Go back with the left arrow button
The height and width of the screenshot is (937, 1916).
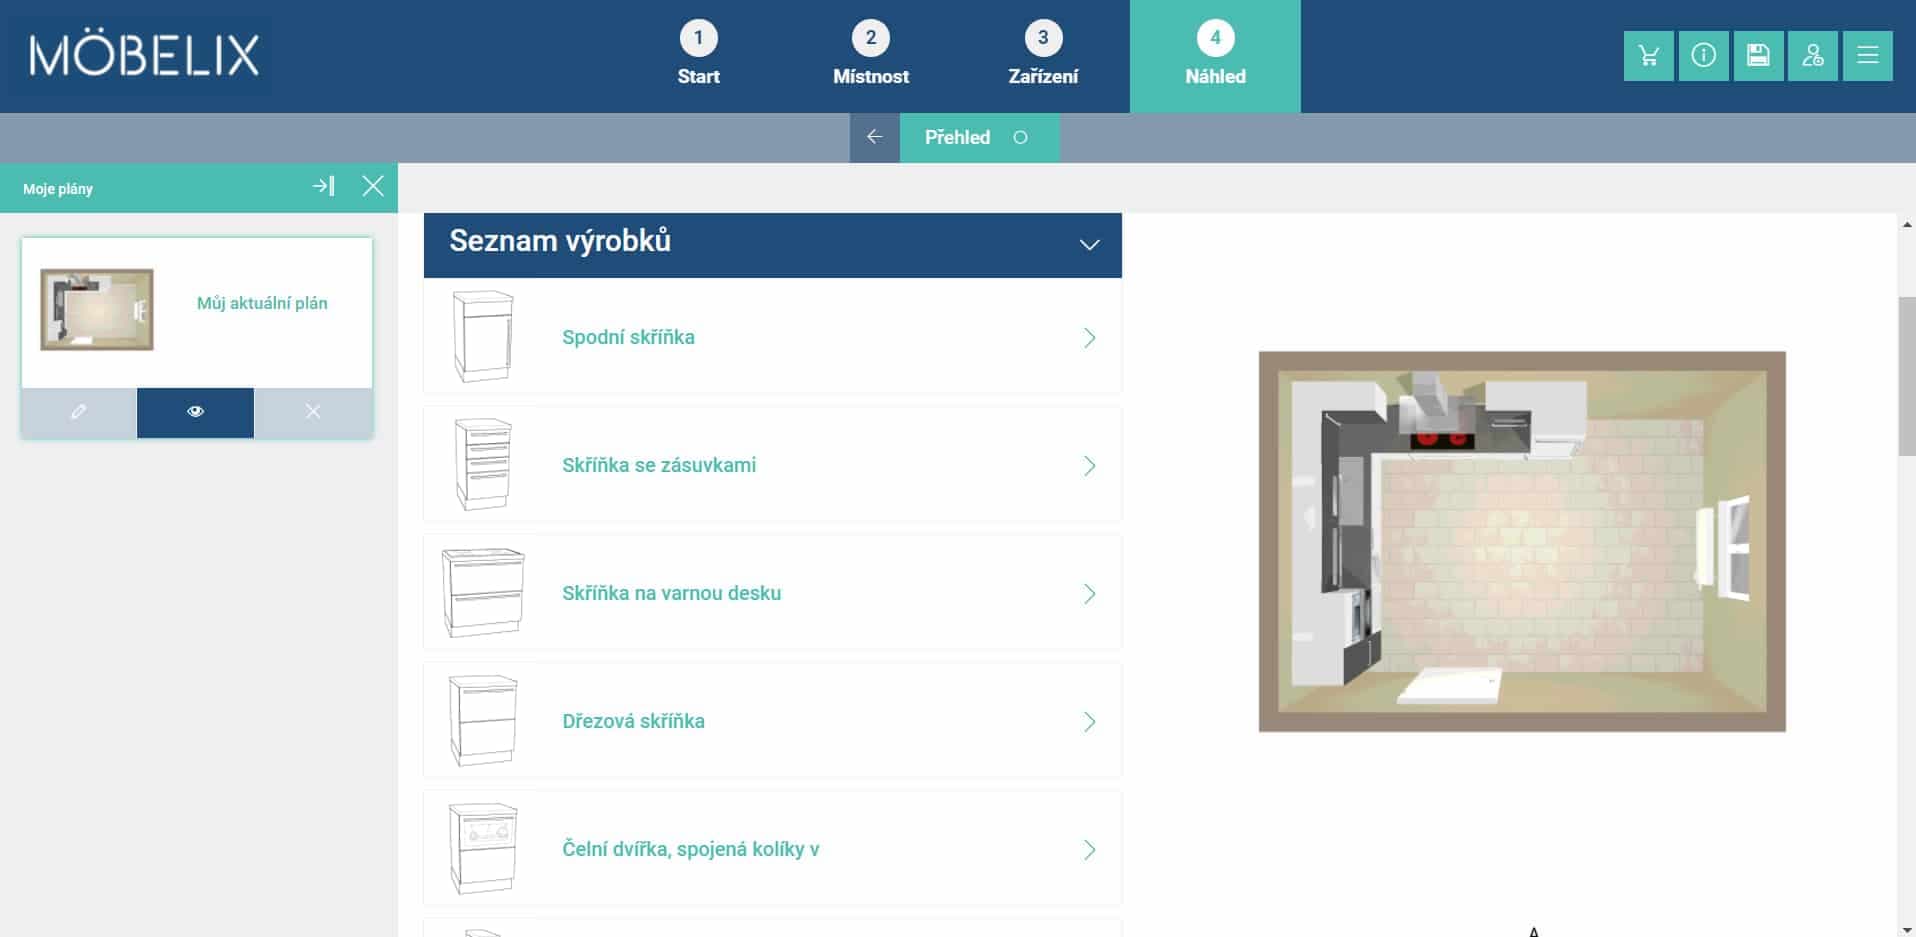point(875,137)
